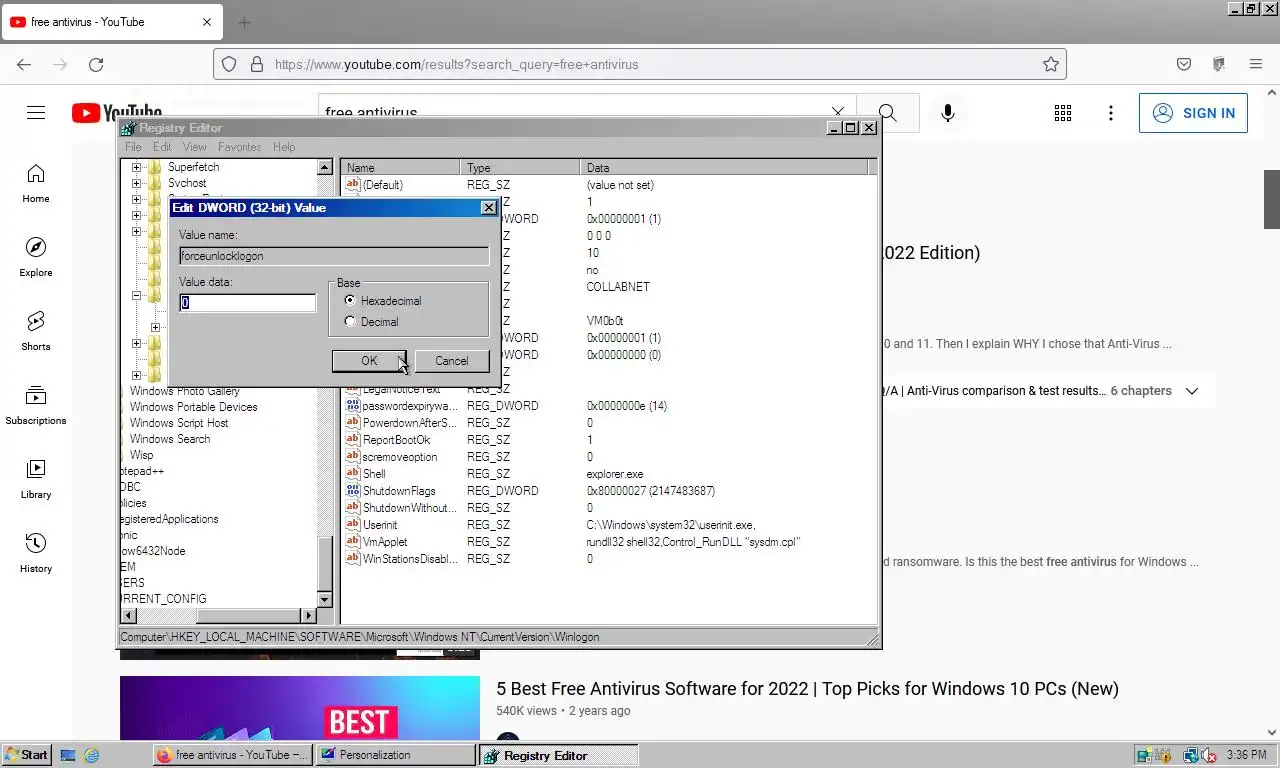Click the YouTube logo
Screen dimensions: 1280x768
click(x=117, y=112)
